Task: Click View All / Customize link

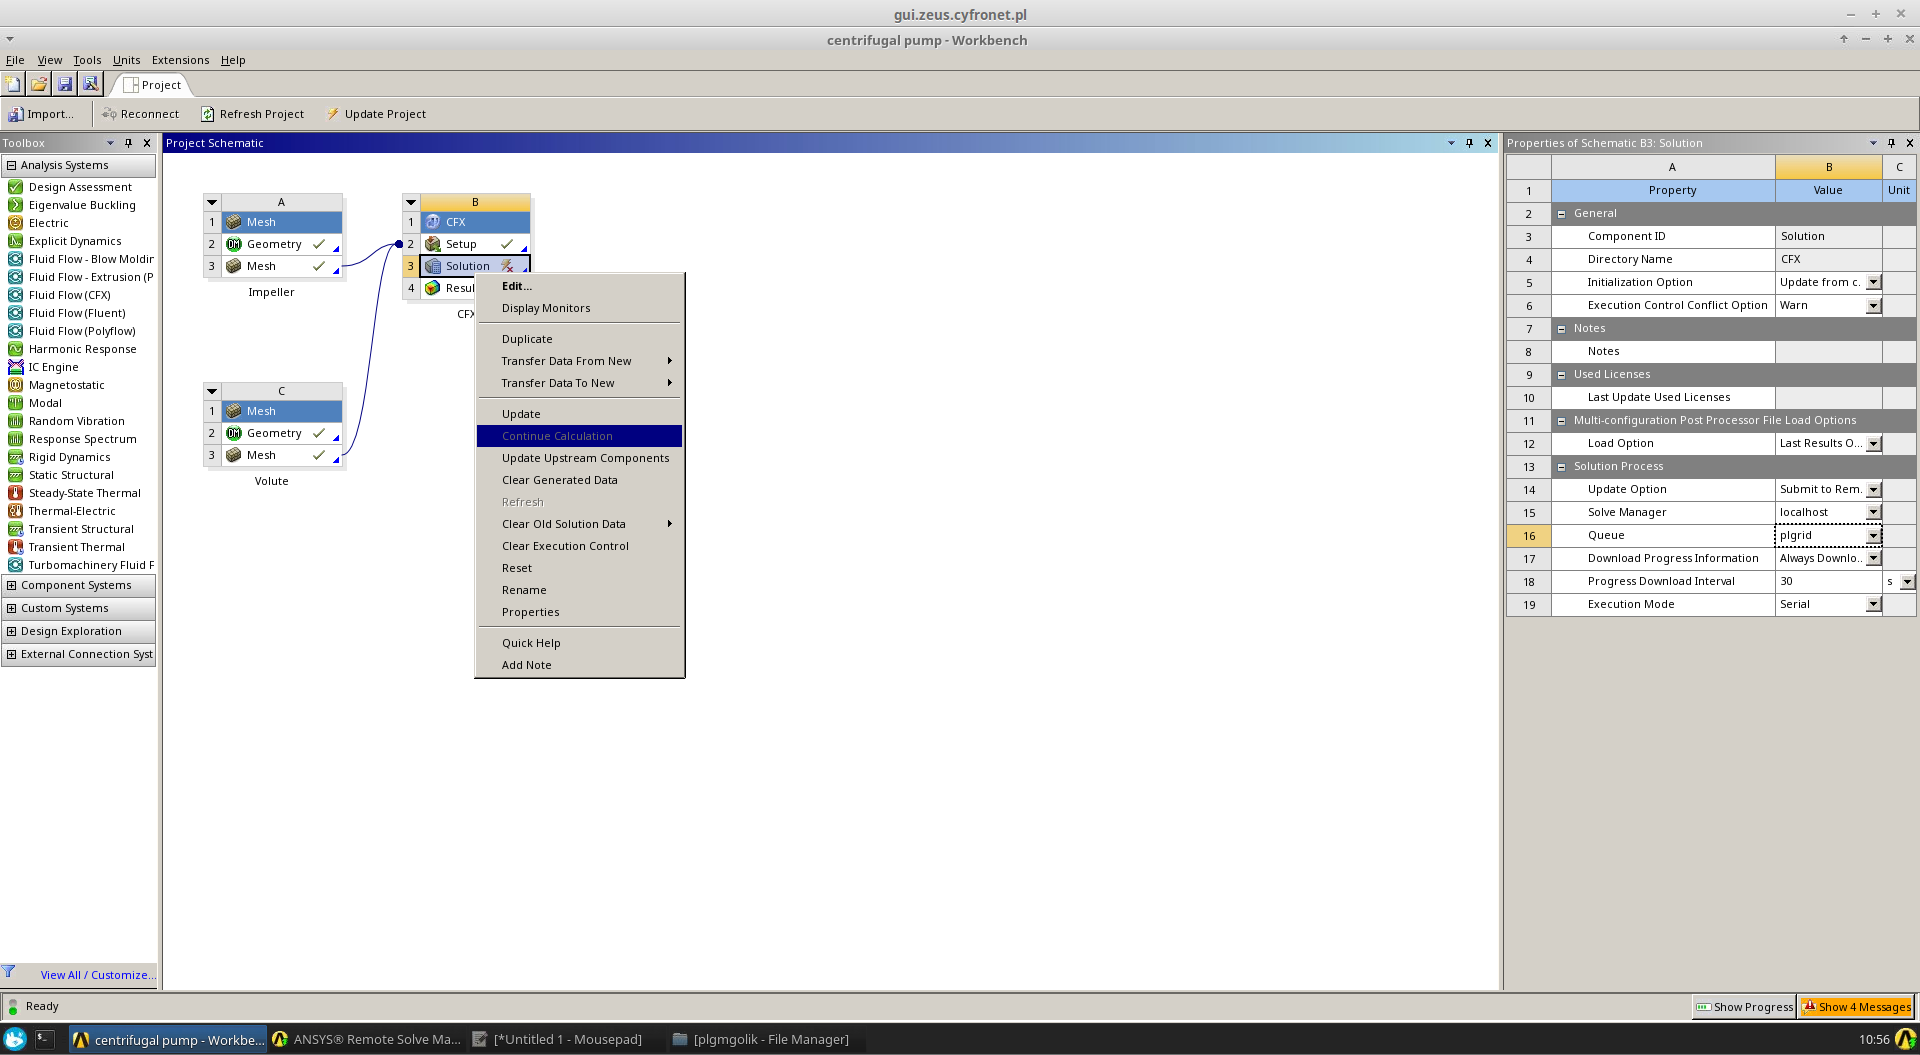Action: coord(98,975)
